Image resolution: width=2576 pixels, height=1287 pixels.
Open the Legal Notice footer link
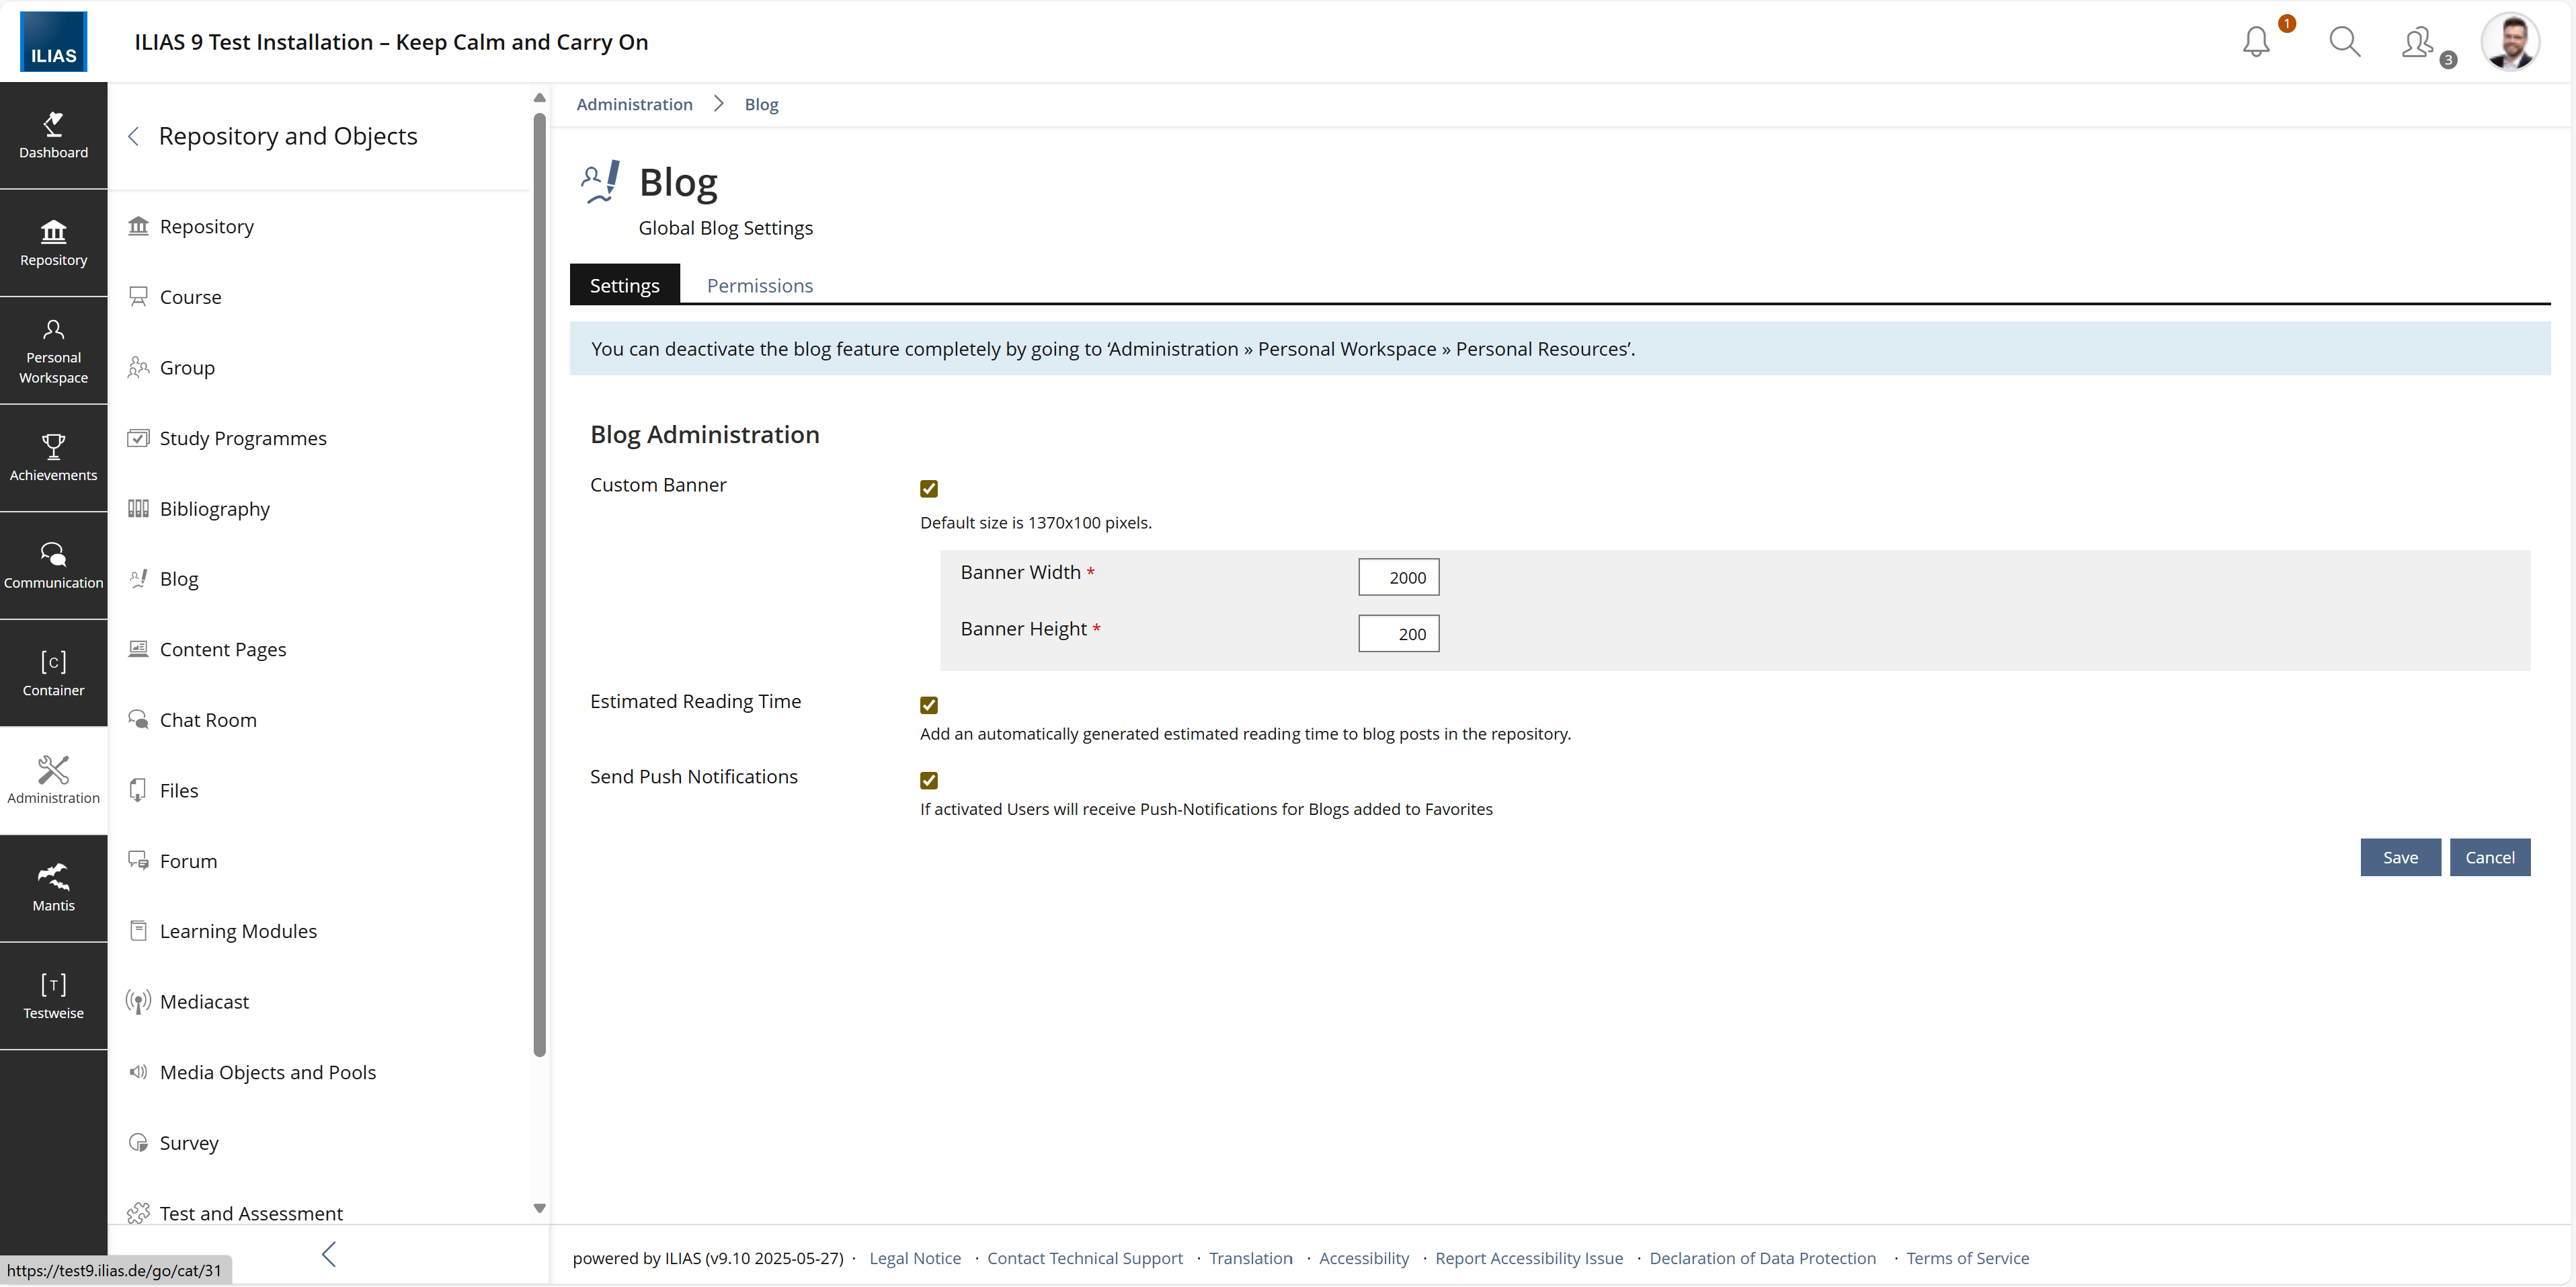point(914,1258)
